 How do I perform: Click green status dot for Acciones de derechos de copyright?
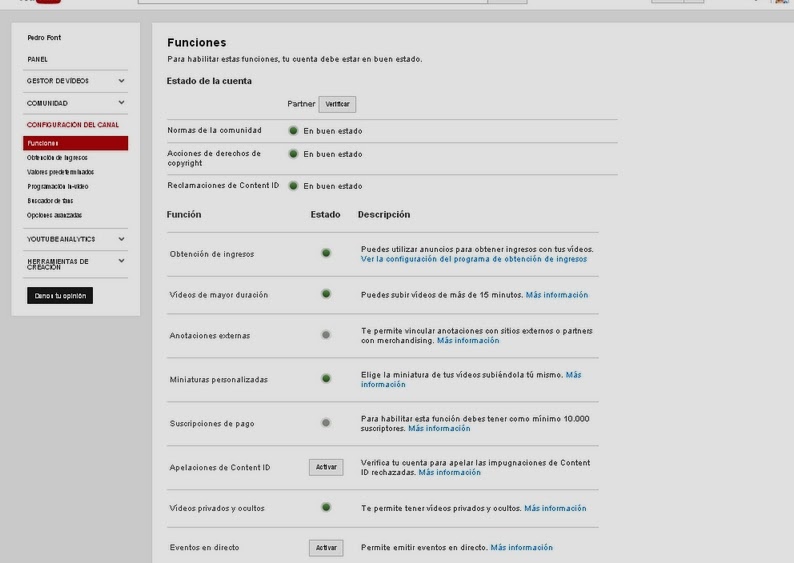pyautogui.click(x=293, y=154)
